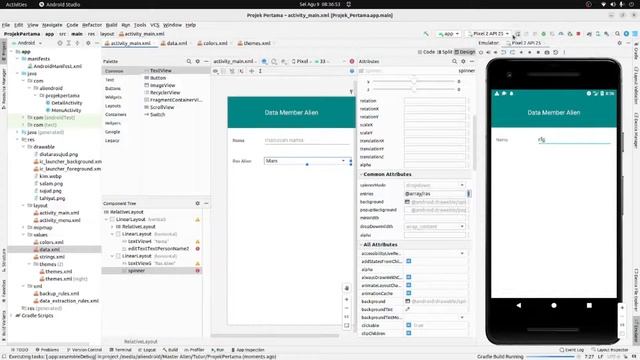Open the spinnerMode dropdown
The image size is (640, 360).
pos(435,185)
